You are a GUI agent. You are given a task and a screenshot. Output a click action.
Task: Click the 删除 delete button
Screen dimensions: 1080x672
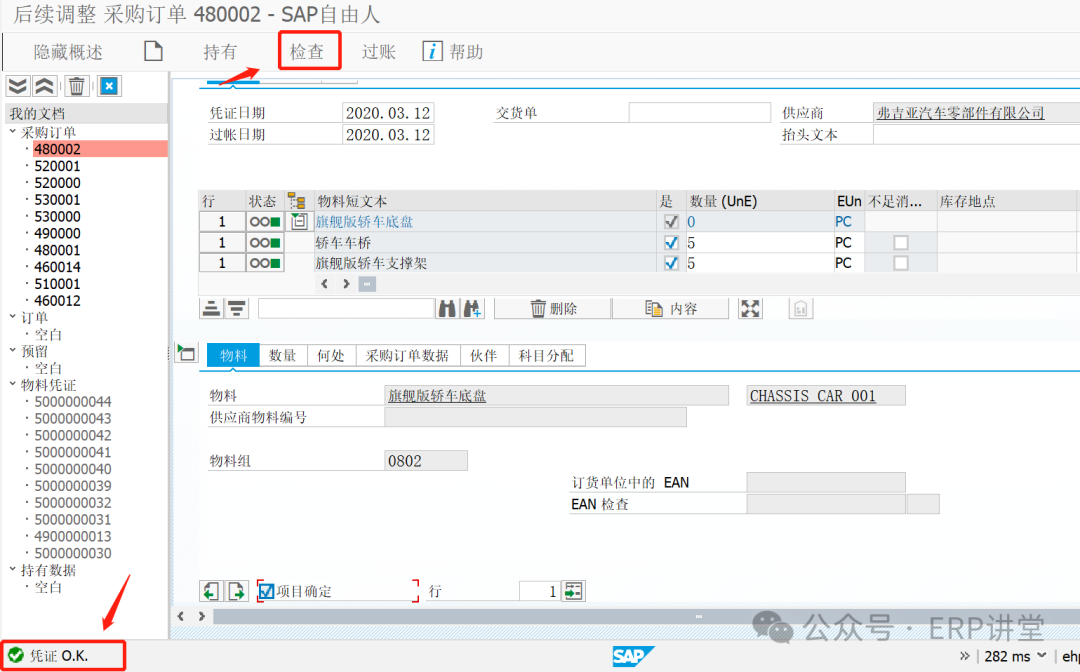tap(553, 308)
